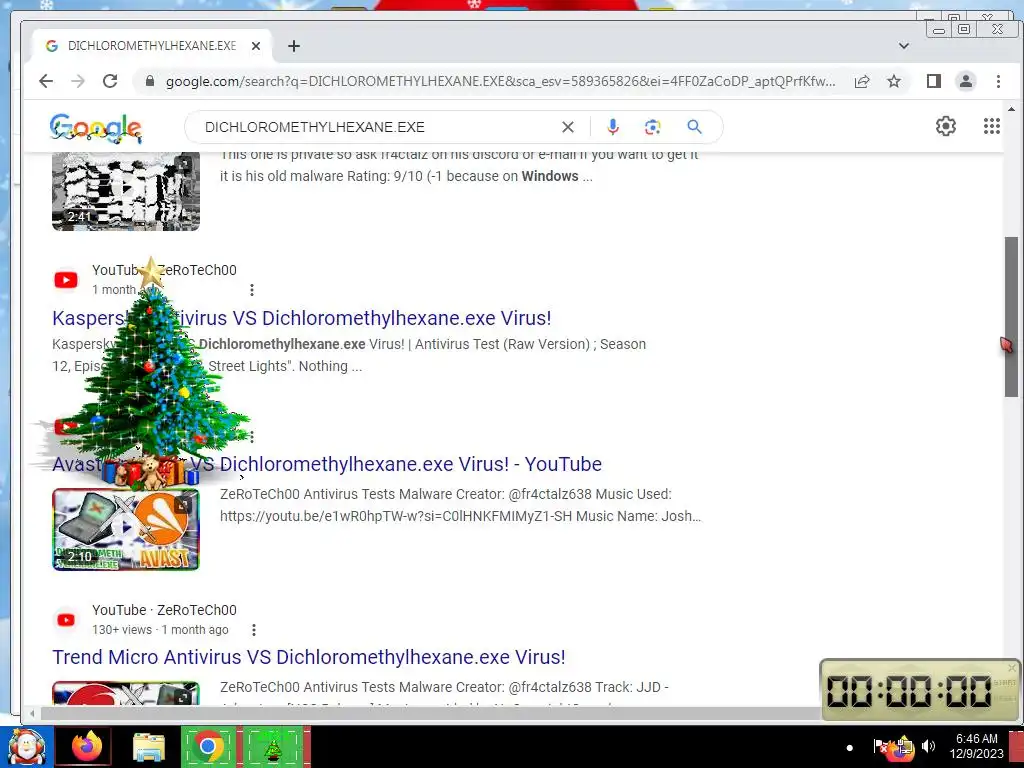Close the DICHLOROMETHYLHEXANE.EXE tab
This screenshot has height=768, width=1024.
[x=256, y=46]
